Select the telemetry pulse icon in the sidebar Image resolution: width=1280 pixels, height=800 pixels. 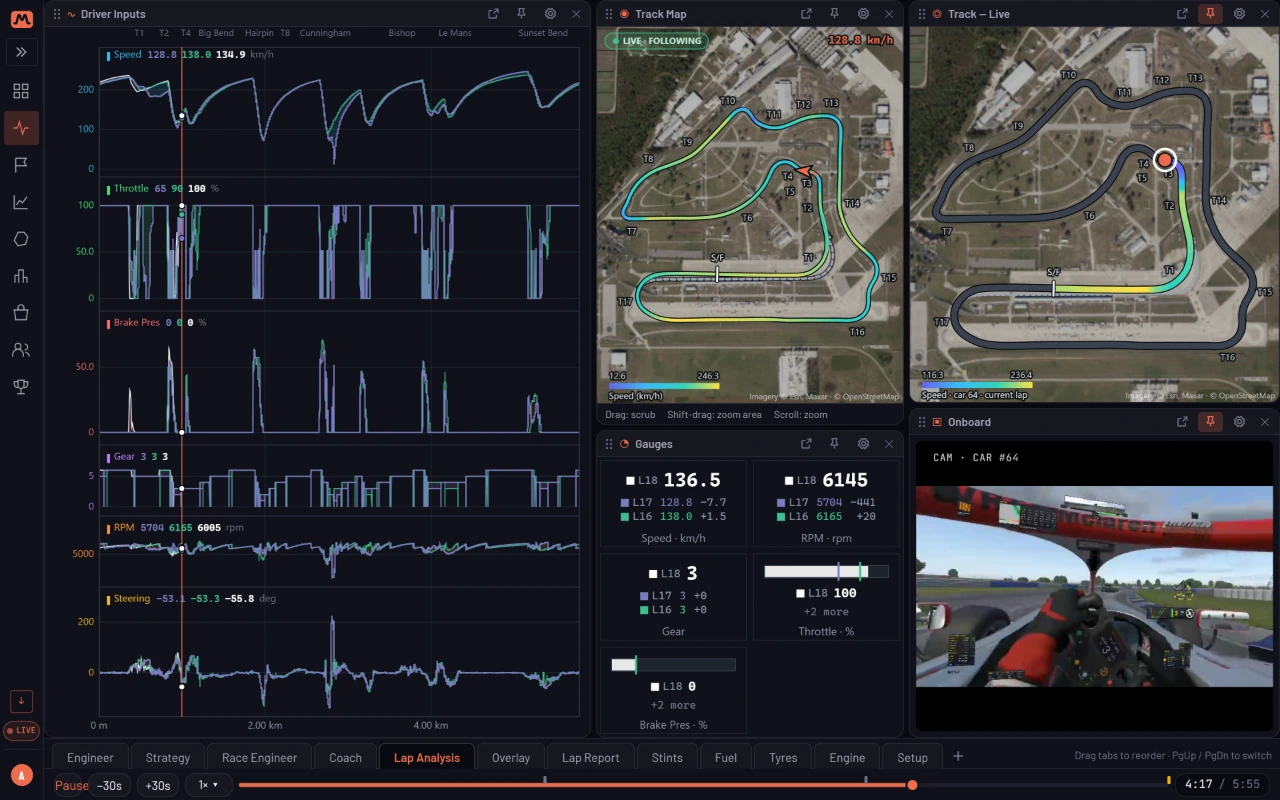[21, 128]
